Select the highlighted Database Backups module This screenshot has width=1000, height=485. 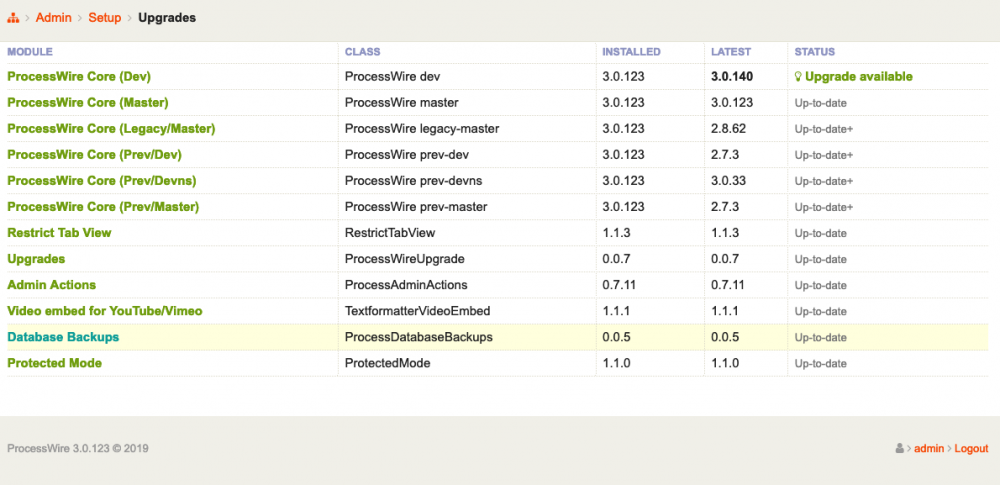(x=63, y=337)
